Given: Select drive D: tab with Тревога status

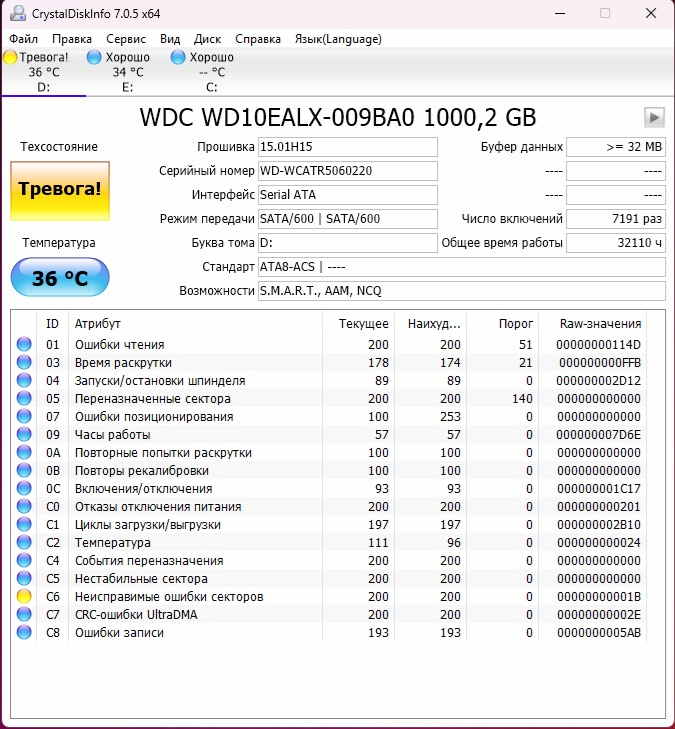Looking at the screenshot, I should [x=44, y=72].
